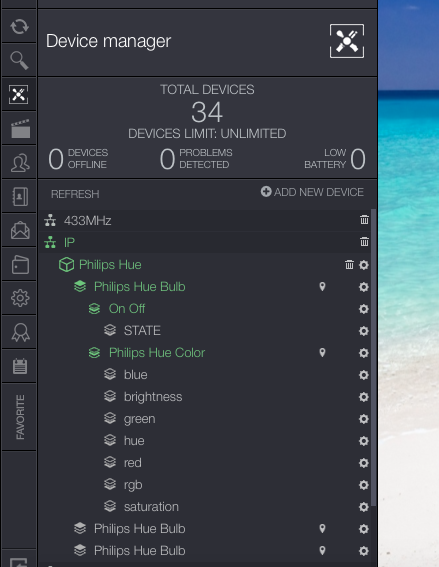
Task: Click the REFRESH link
Action: [x=75, y=194]
